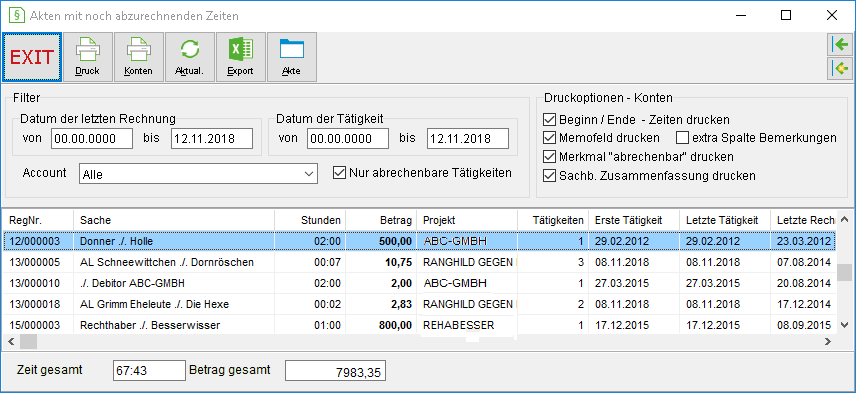Refresh data with Aktual. icon
The width and height of the screenshot is (856, 394).
(189, 57)
